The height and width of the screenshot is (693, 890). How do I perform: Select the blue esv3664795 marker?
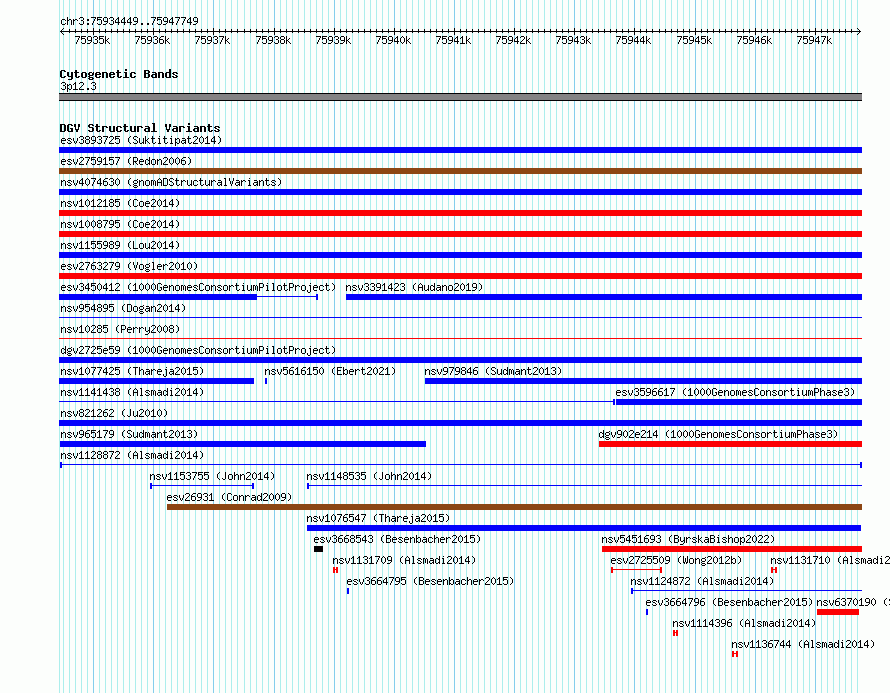click(x=348, y=591)
